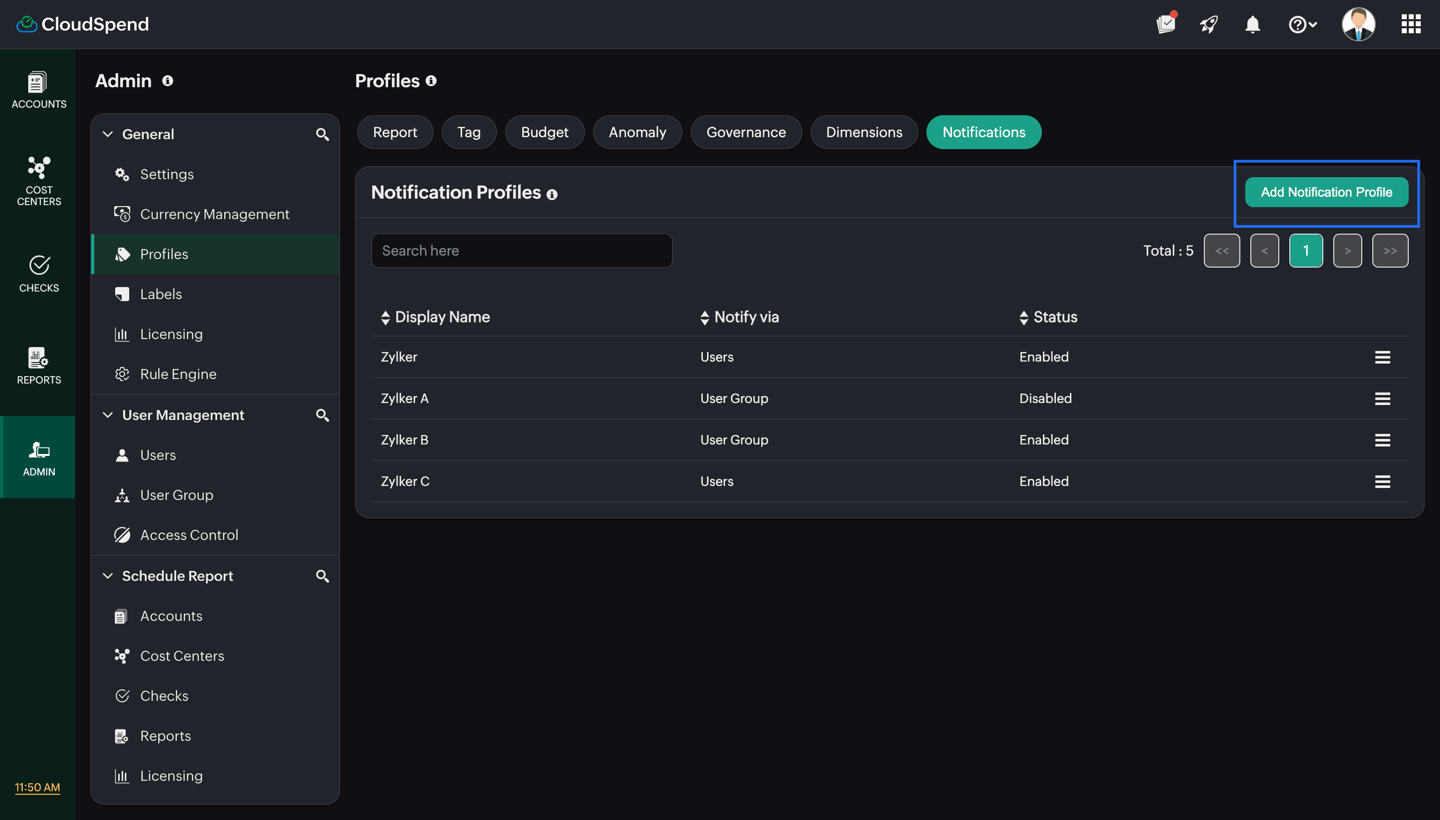This screenshot has width=1440, height=820.
Task: Search within the General section
Action: coord(322,134)
